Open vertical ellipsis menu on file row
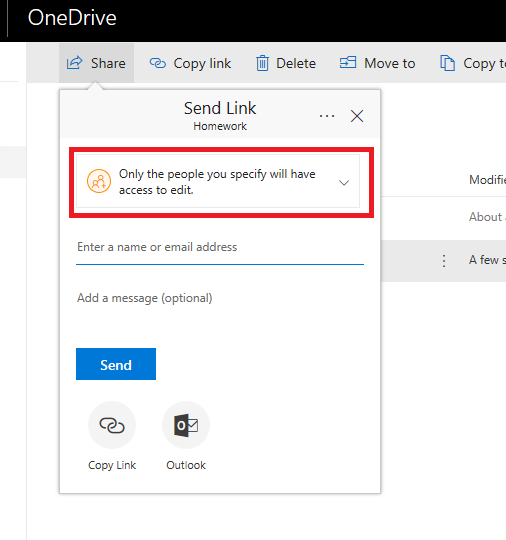 (444, 261)
